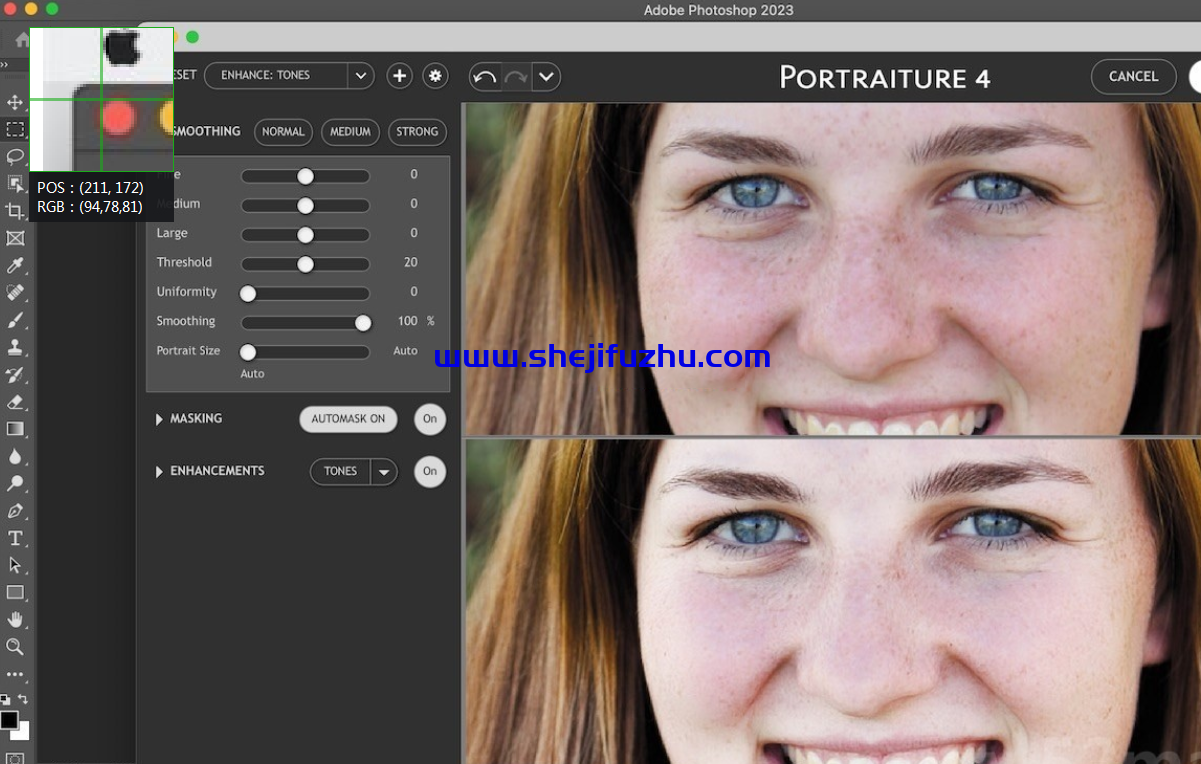Image resolution: width=1201 pixels, height=764 pixels.
Task: Select the Move tool
Action: (15, 102)
